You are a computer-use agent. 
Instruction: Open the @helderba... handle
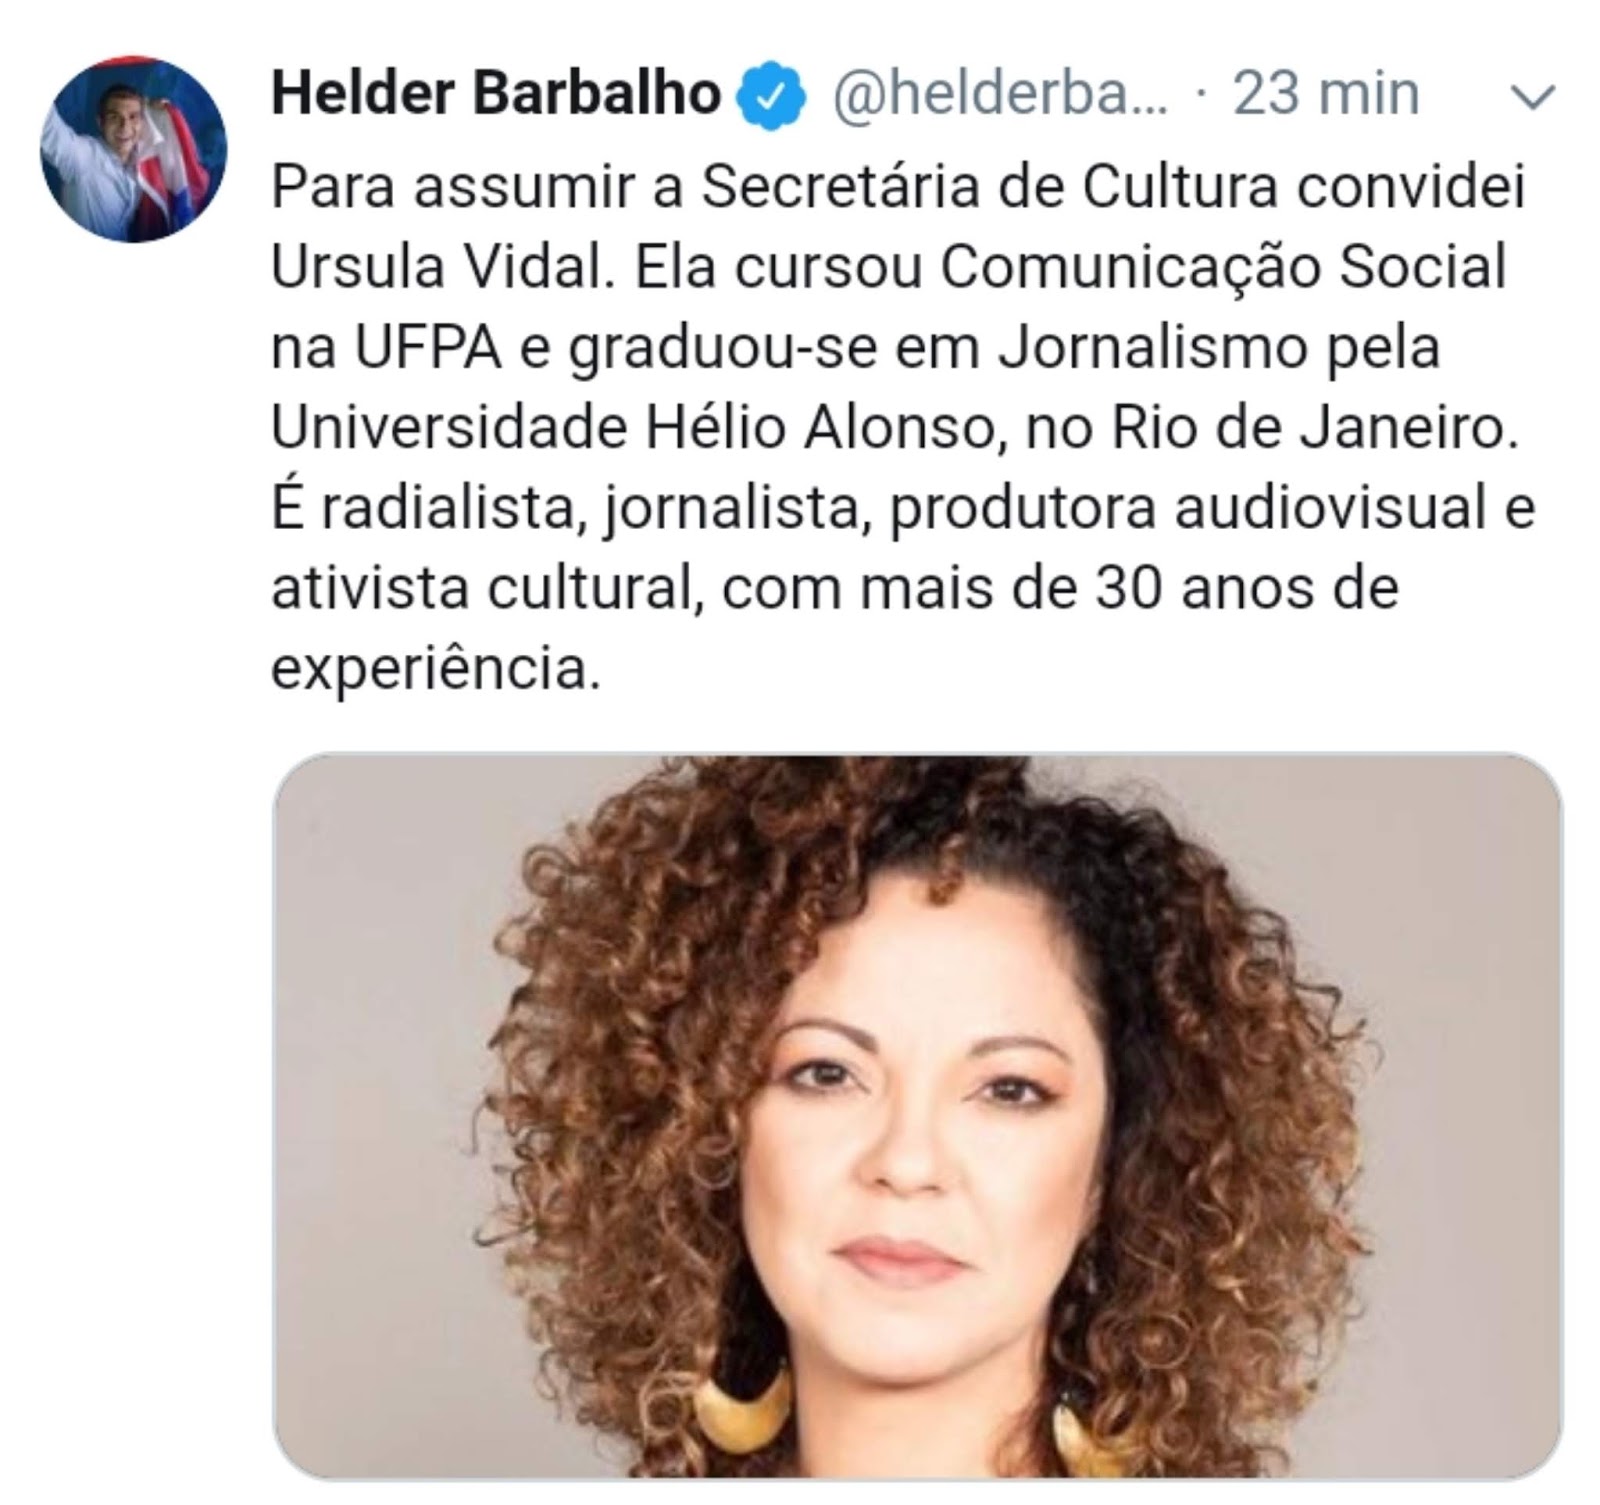(998, 95)
